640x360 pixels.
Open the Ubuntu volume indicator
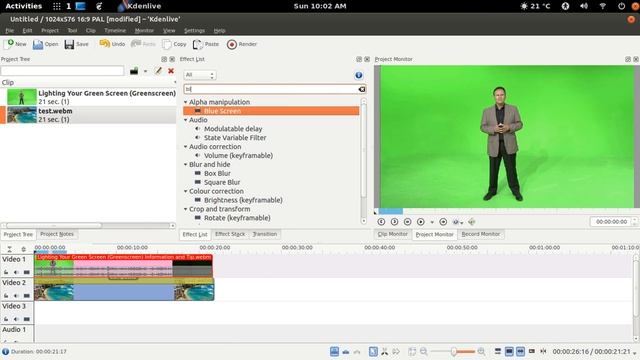584,6
